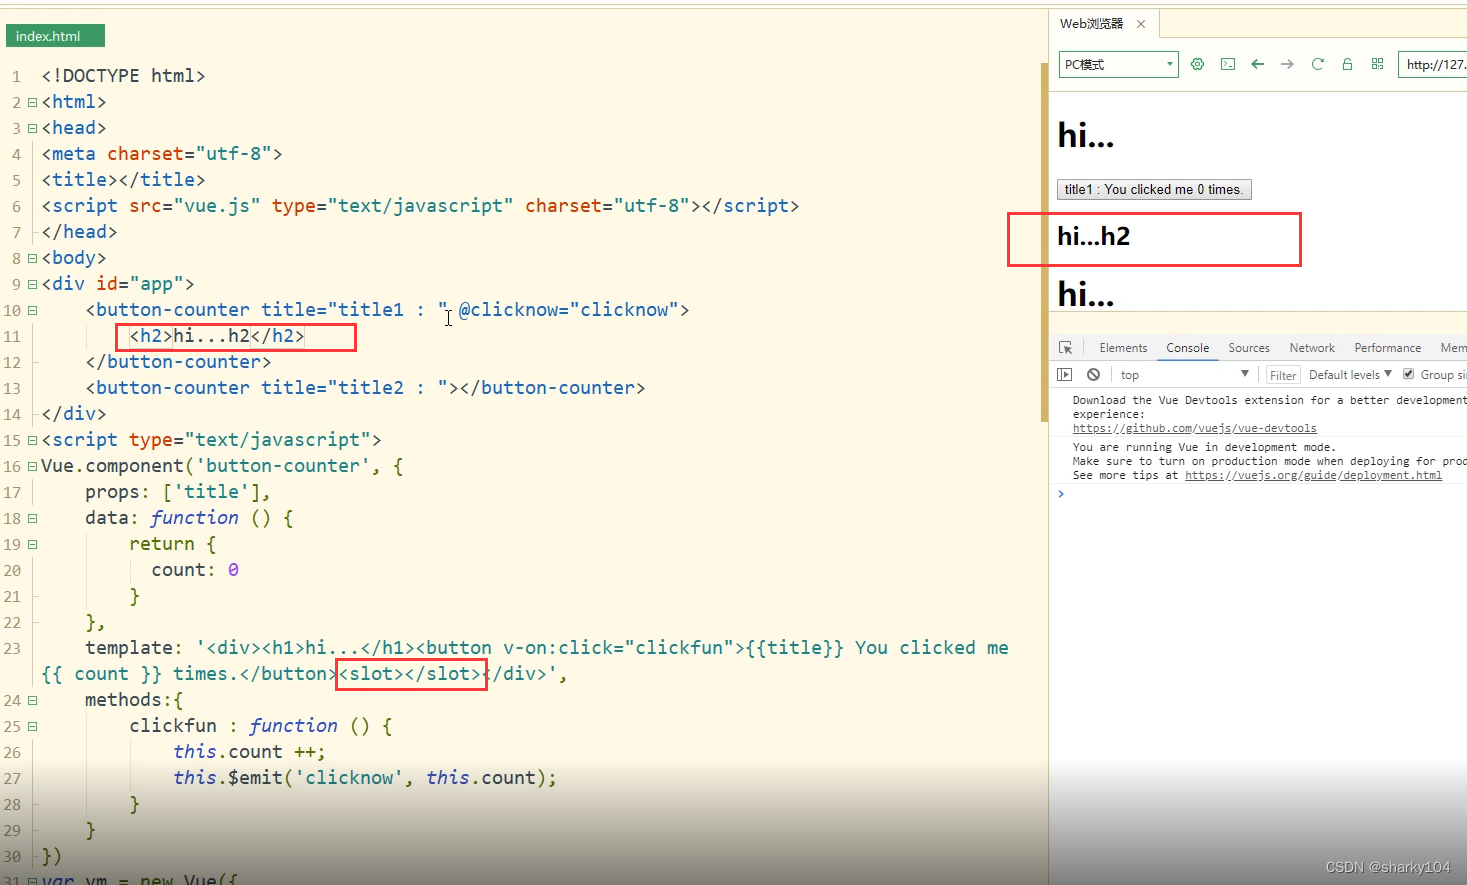This screenshot has height=885, width=1467.
Task: Go forward using the gray right arrow
Action: (1287, 64)
